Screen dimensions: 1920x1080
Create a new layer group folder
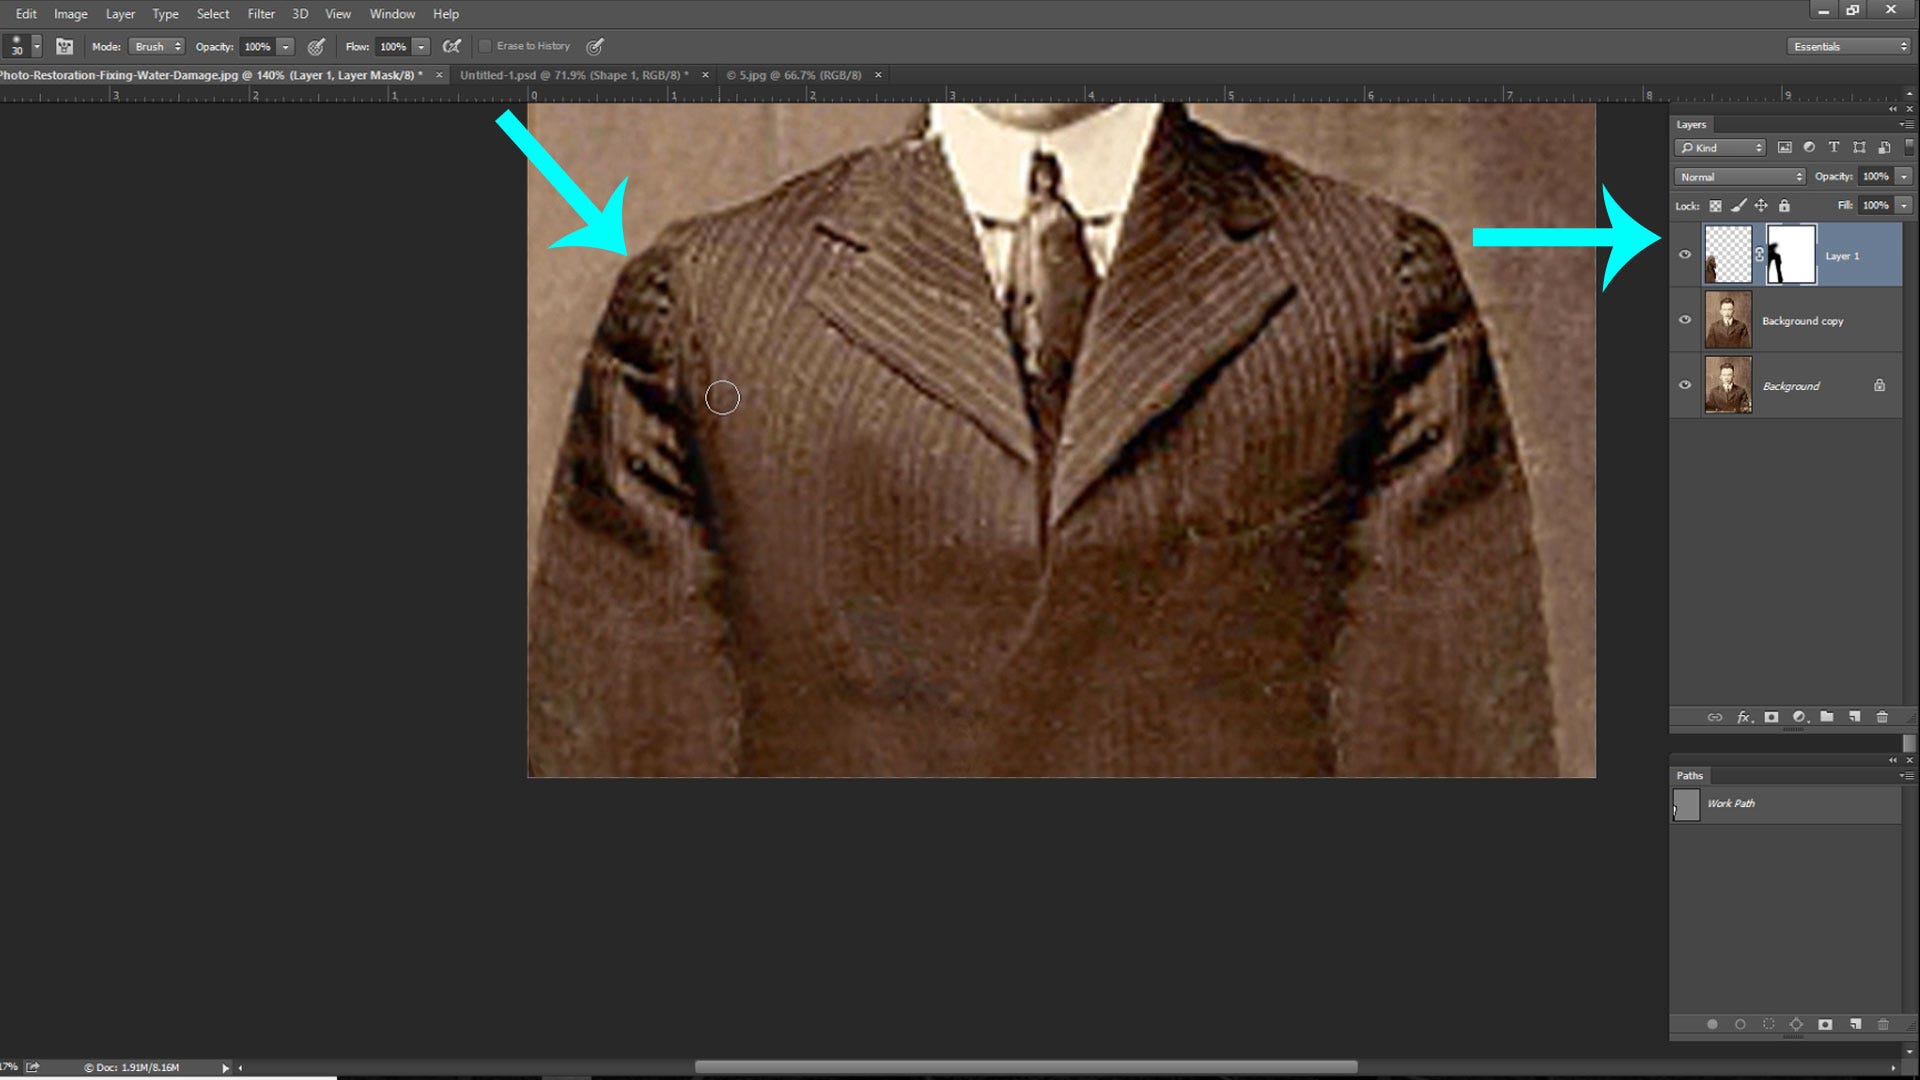click(x=1826, y=717)
